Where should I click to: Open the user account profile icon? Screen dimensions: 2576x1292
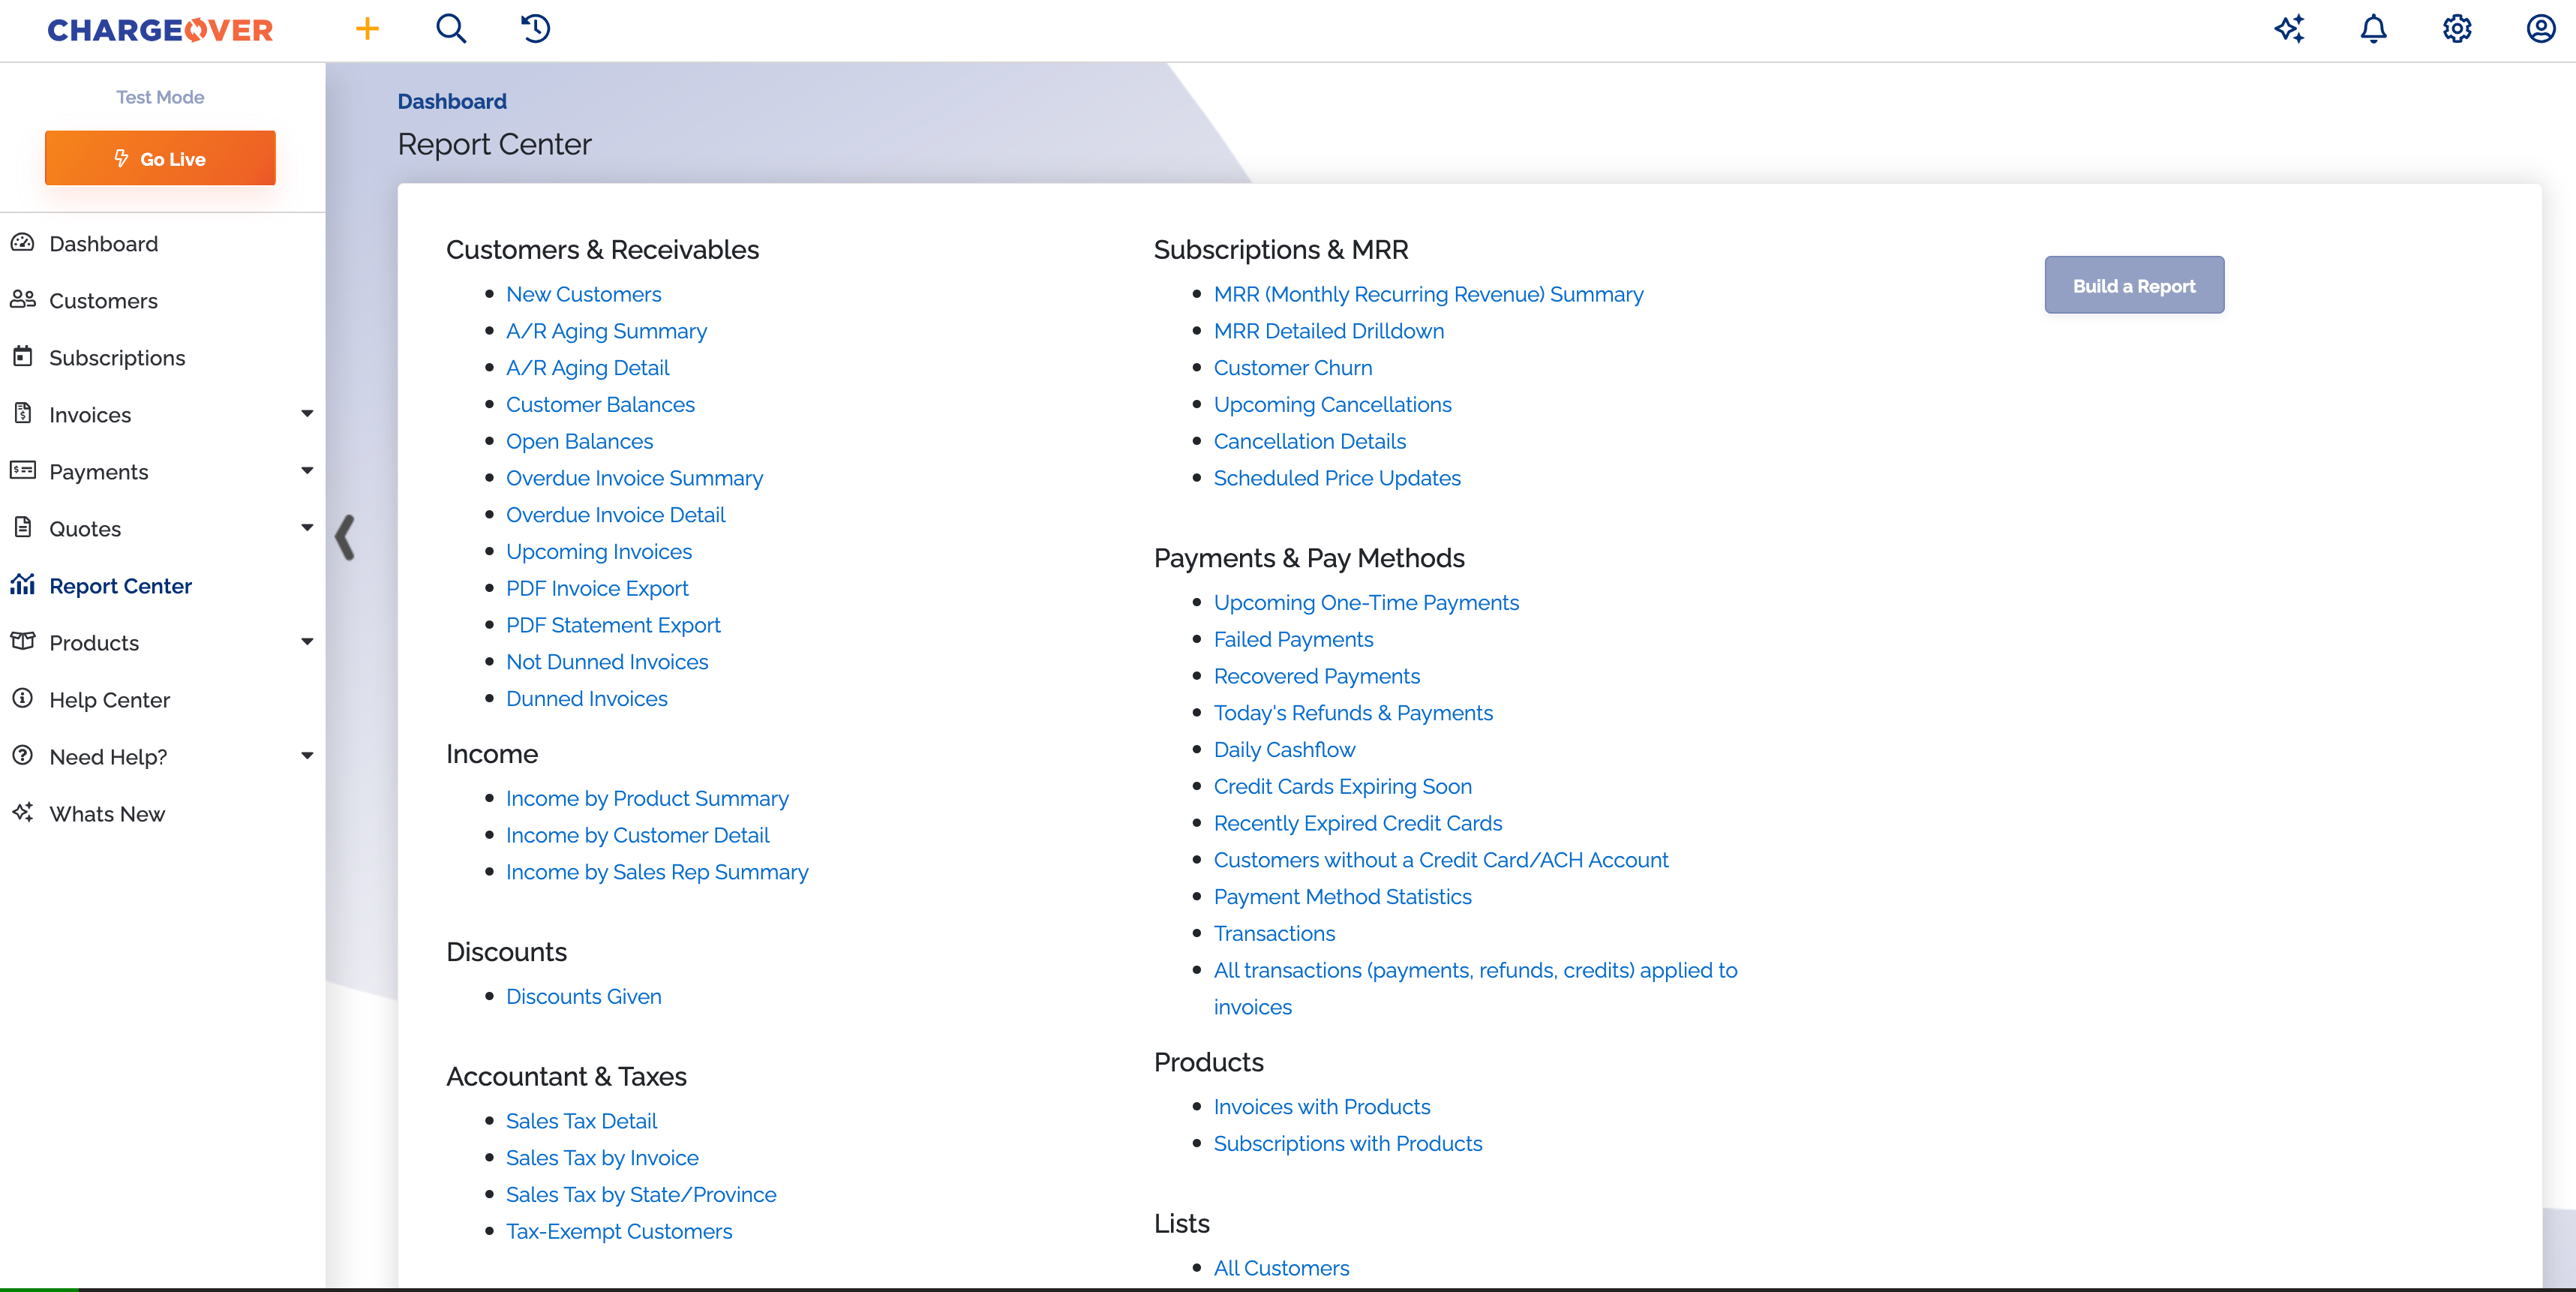pyautogui.click(x=2541, y=29)
